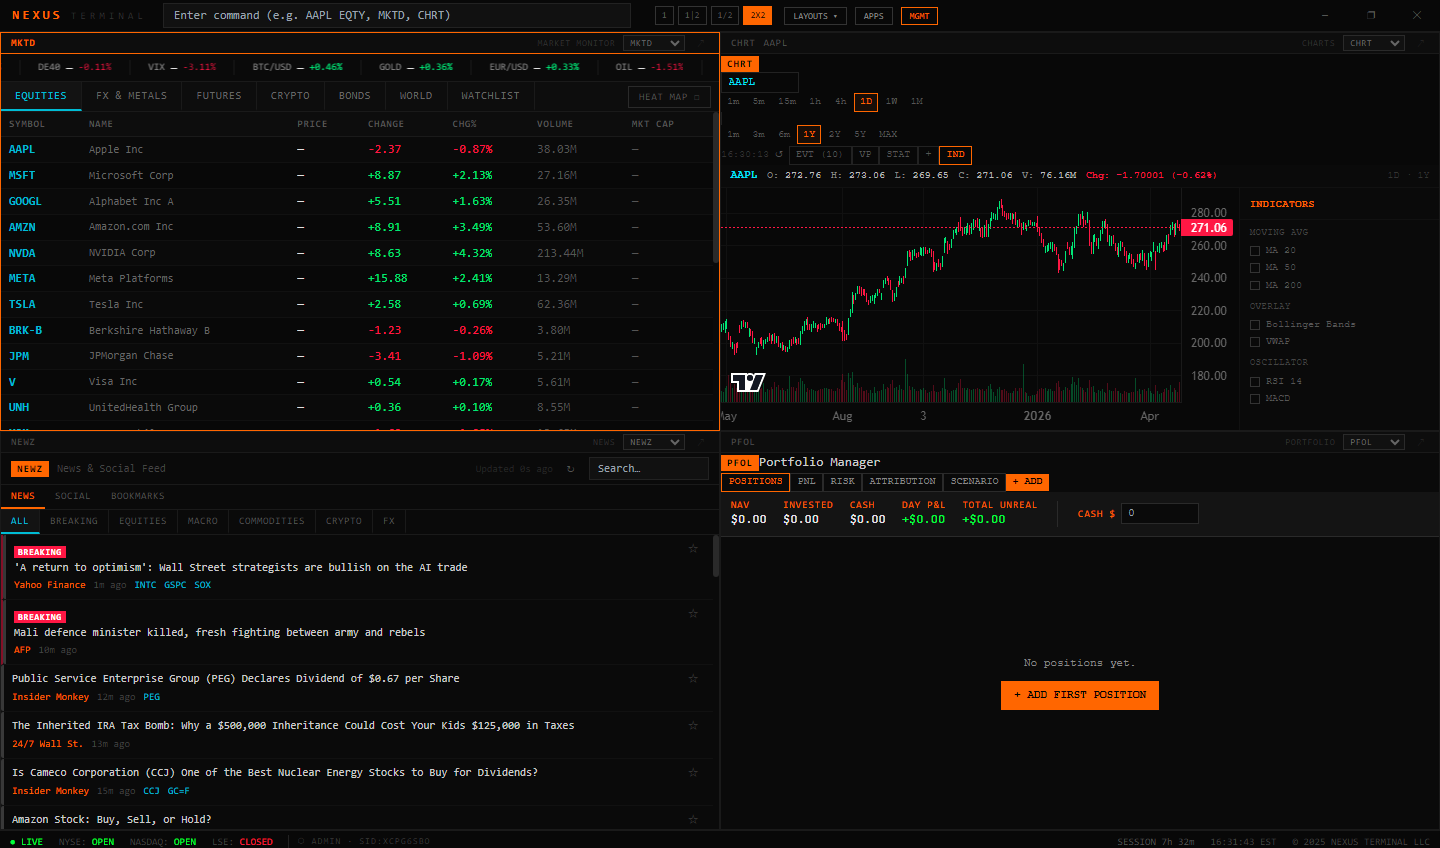This screenshot has height=848, width=1440.
Task: Open the MKTD panel selector dropdown
Action: click(654, 43)
